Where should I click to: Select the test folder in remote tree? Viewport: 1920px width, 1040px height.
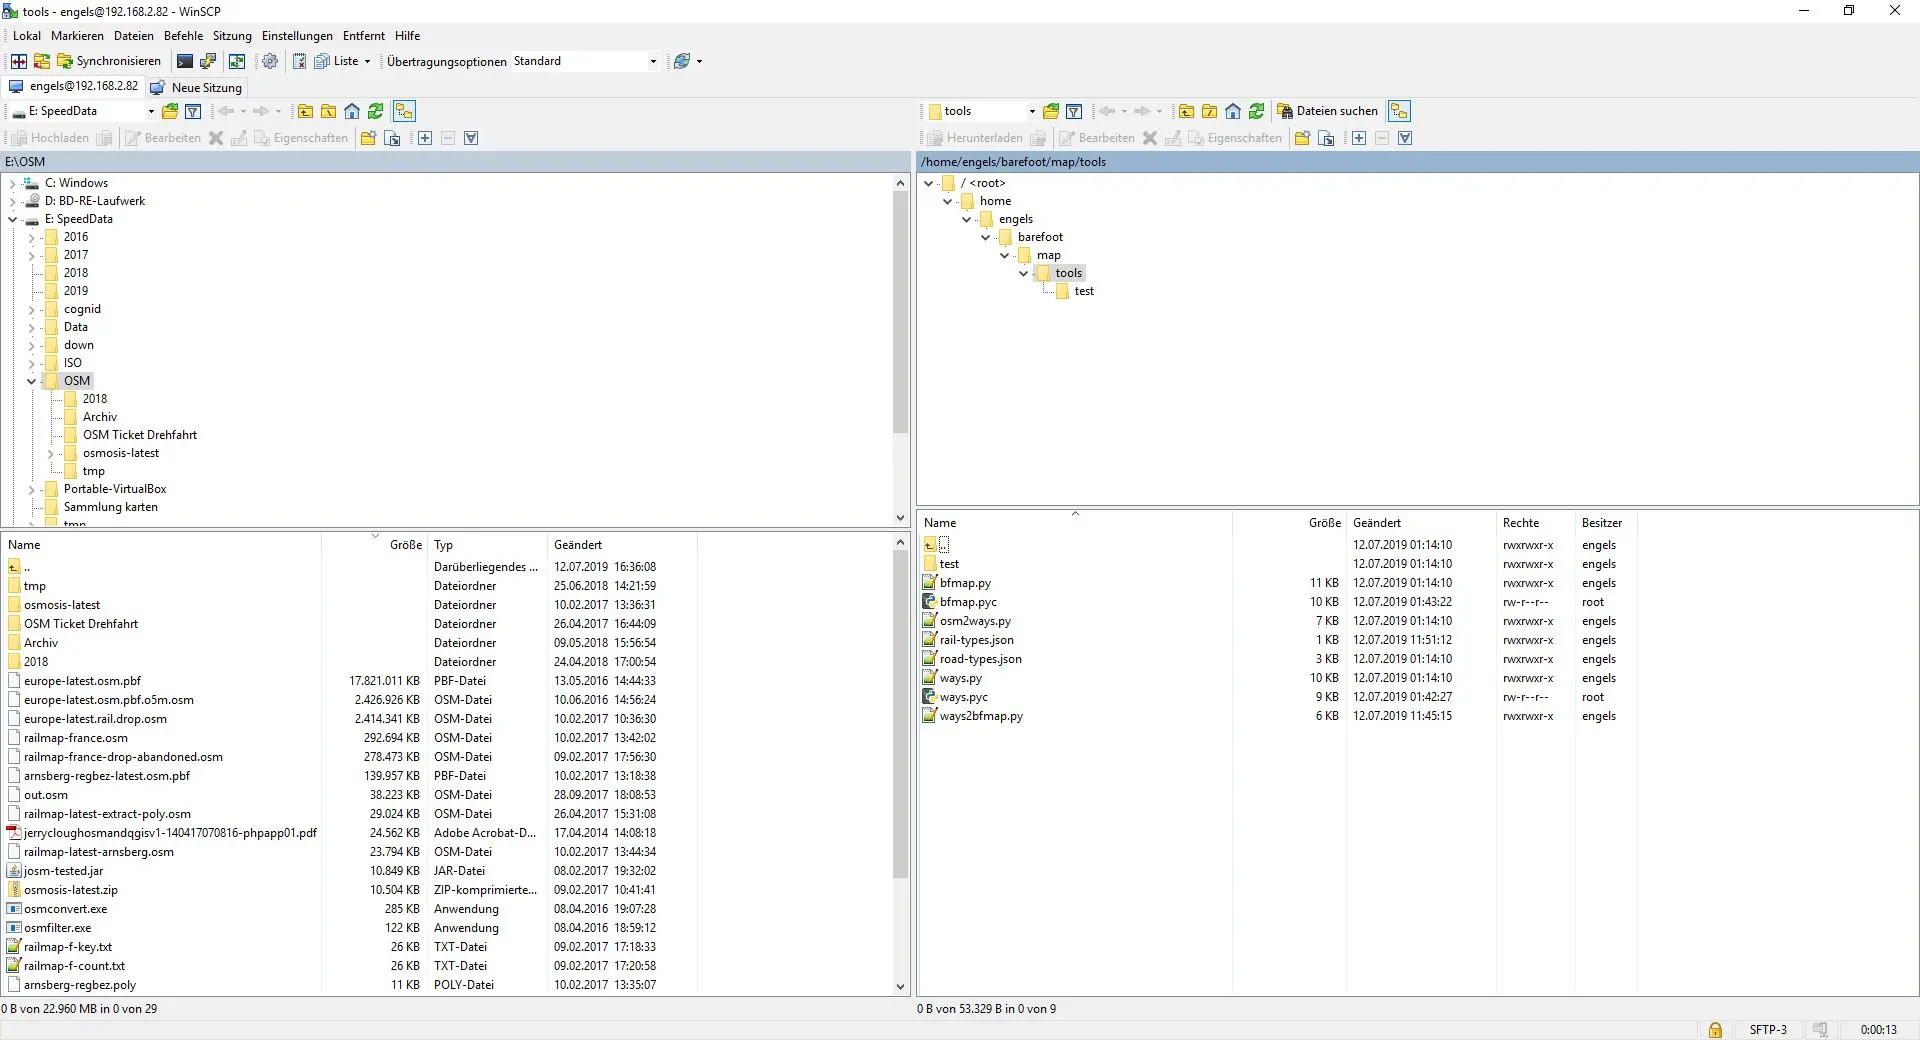(1084, 292)
